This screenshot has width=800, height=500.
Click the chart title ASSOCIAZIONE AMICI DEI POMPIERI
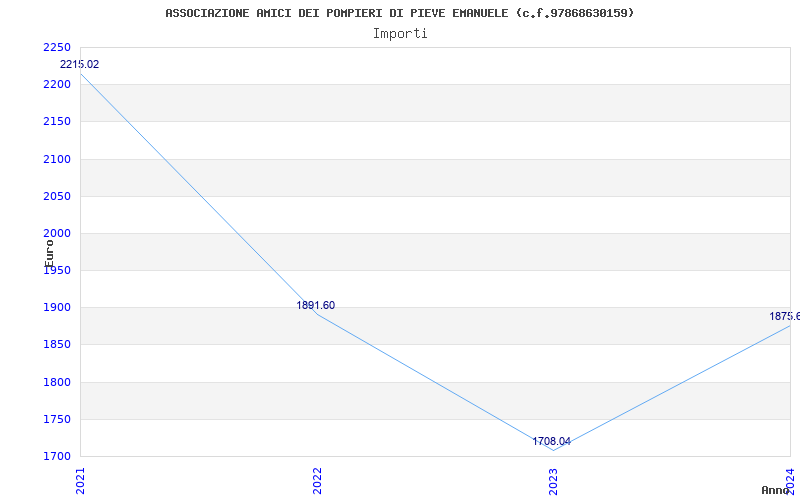pyautogui.click(x=399, y=13)
